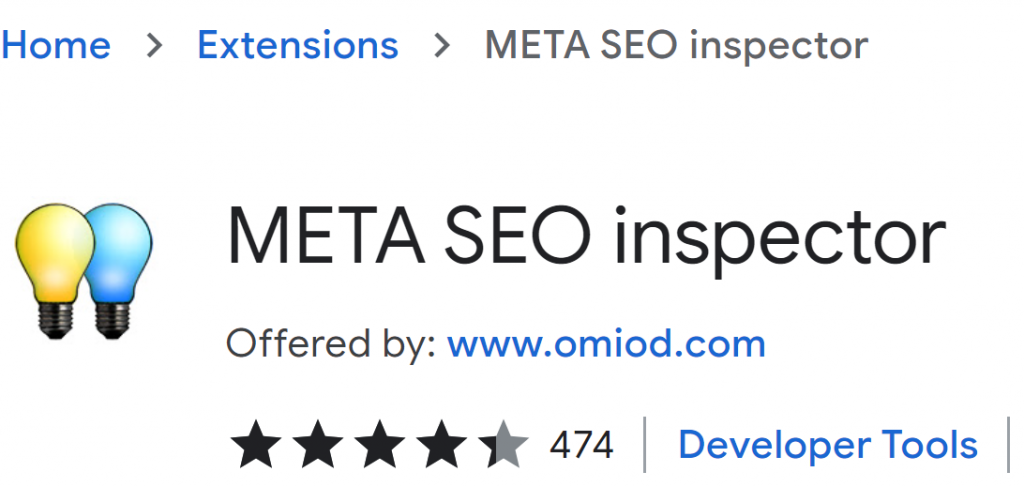Open the Extensions breadcrumb link
The image size is (1024, 487).
pyautogui.click(x=298, y=45)
